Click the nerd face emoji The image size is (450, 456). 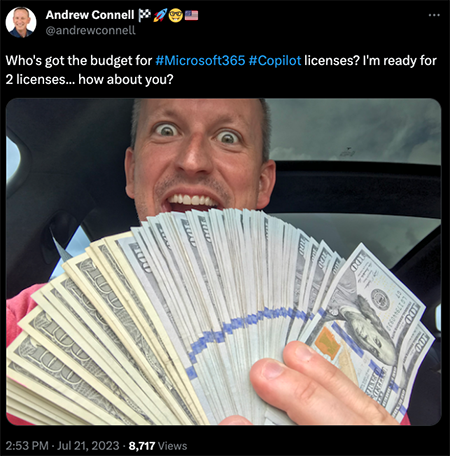[175, 15]
